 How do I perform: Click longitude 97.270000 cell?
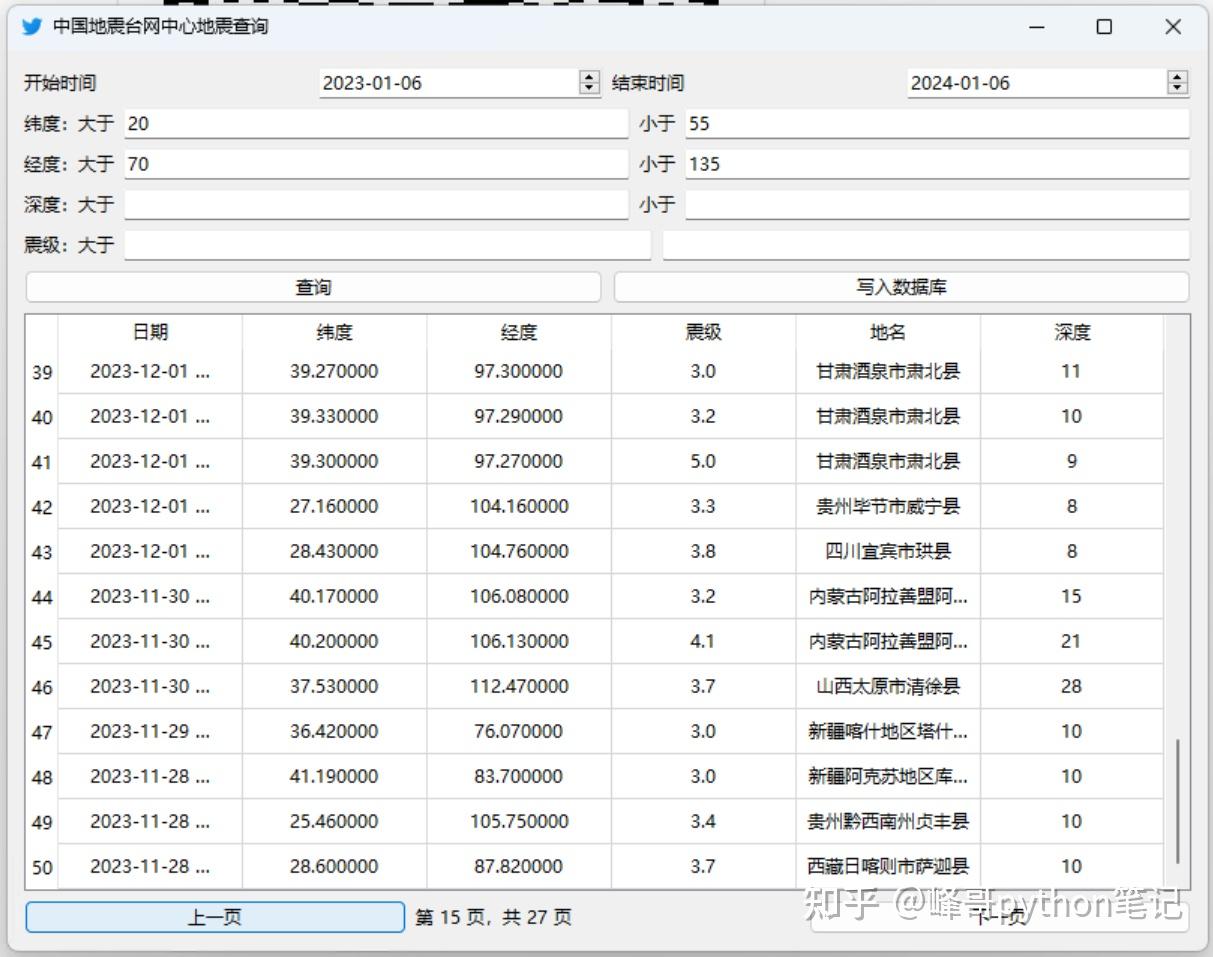519,461
